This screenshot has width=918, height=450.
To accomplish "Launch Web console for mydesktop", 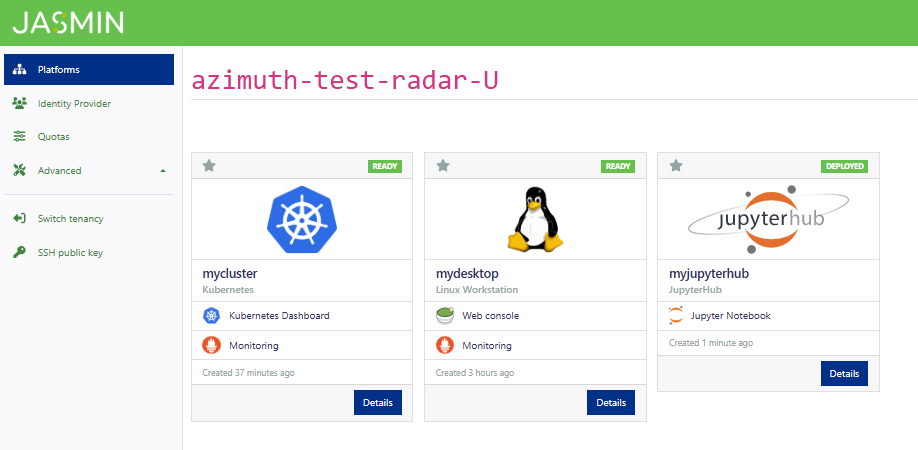I will (x=490, y=316).
